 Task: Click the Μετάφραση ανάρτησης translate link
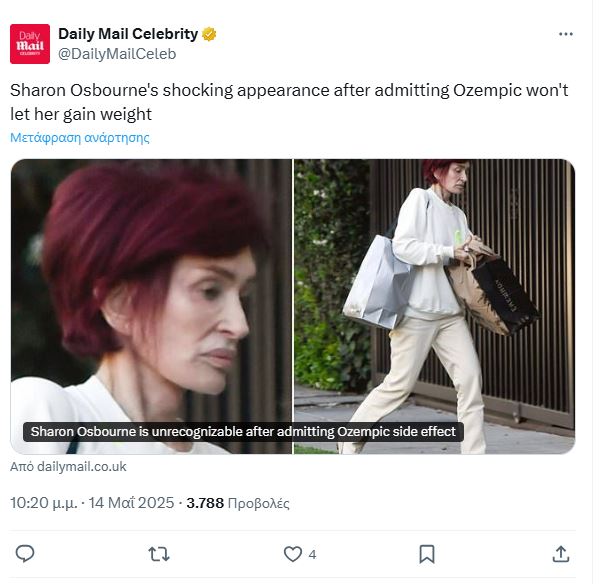point(80,137)
